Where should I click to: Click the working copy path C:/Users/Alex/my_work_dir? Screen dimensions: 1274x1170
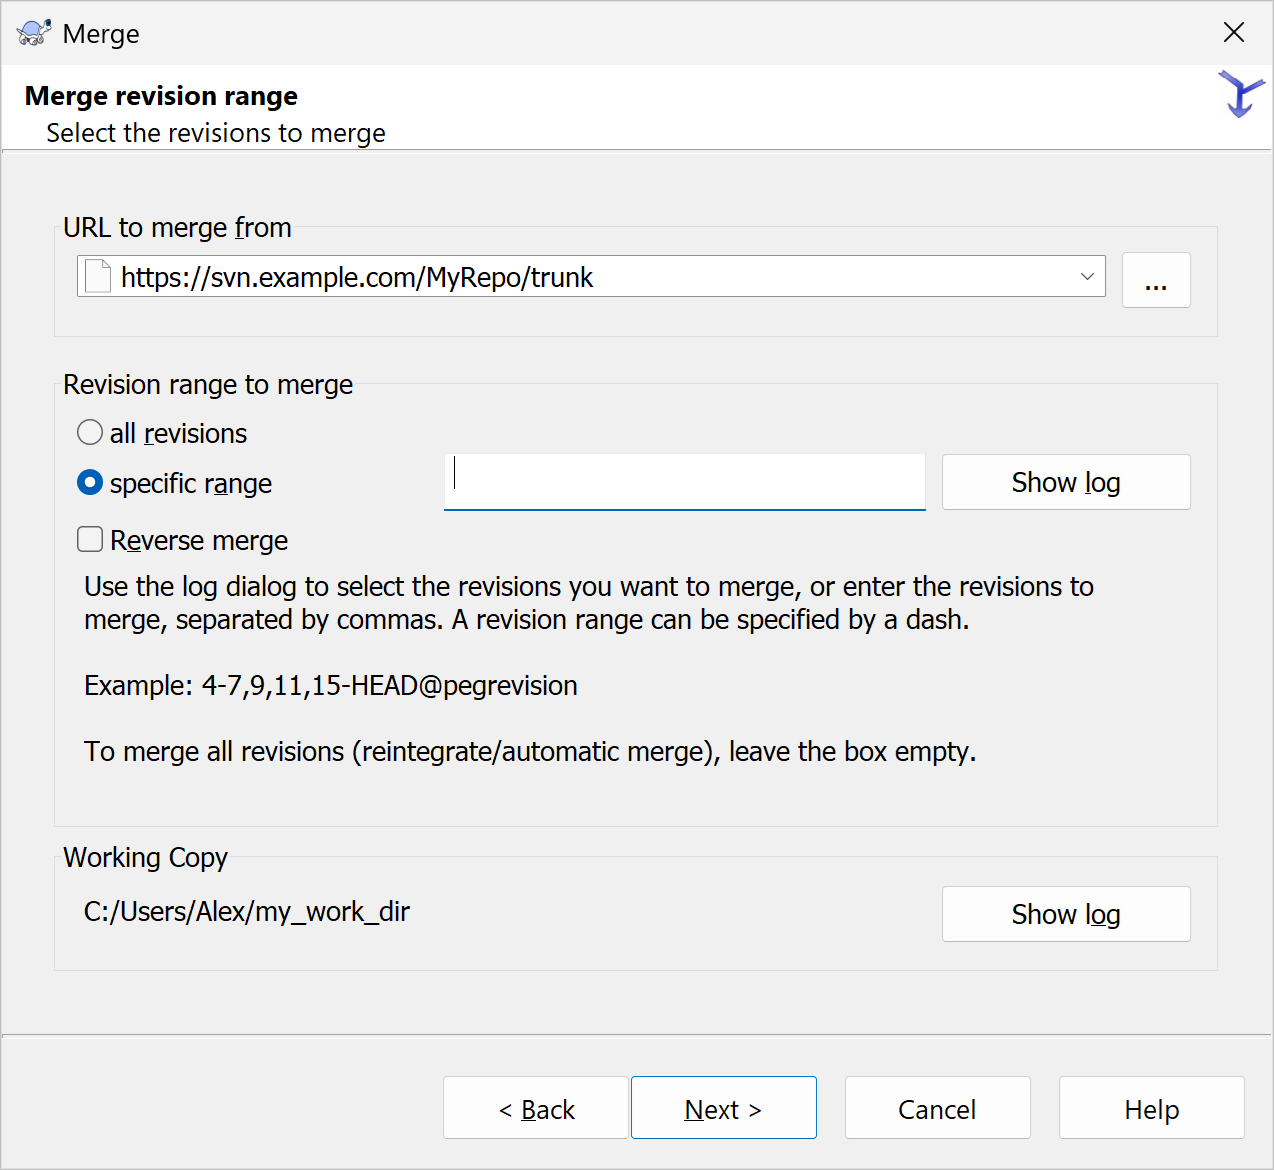tap(247, 912)
